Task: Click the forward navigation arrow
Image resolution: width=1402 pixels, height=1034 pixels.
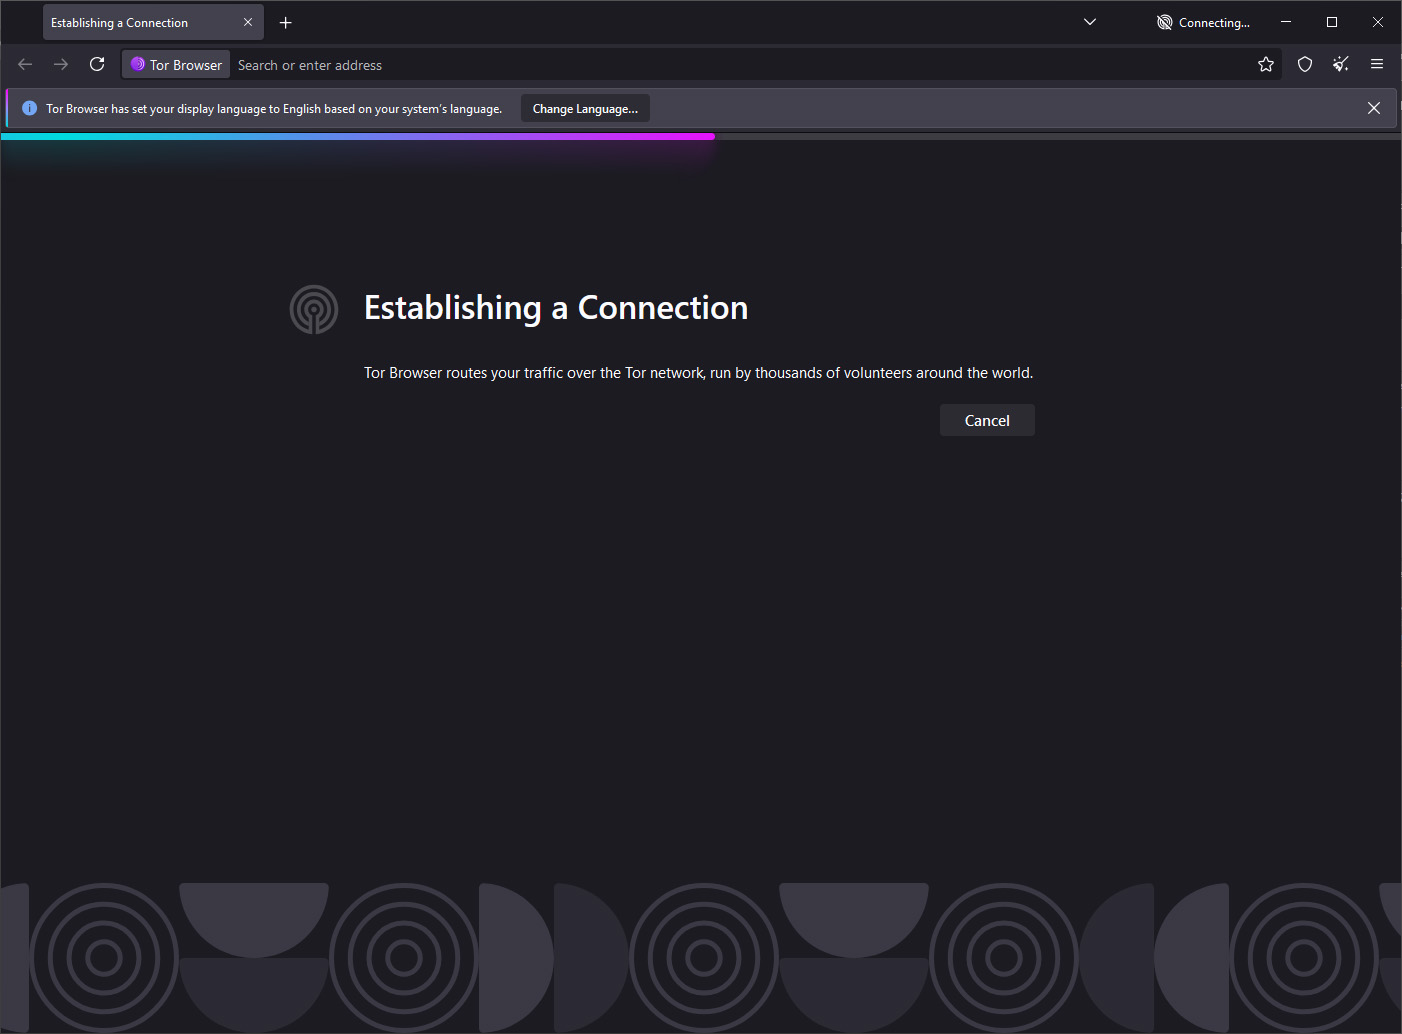Action: pos(61,64)
